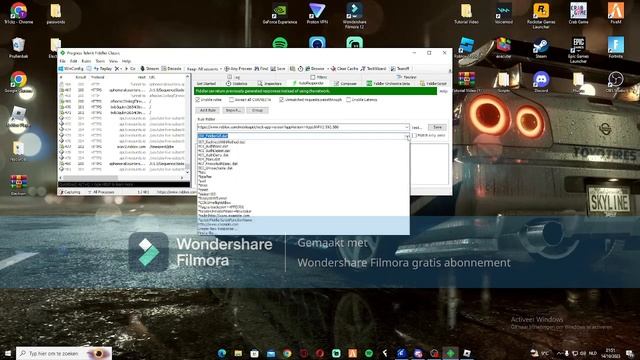This screenshot has width=640, height=360.
Task: Click the Windows Start button
Action: pos(7,353)
